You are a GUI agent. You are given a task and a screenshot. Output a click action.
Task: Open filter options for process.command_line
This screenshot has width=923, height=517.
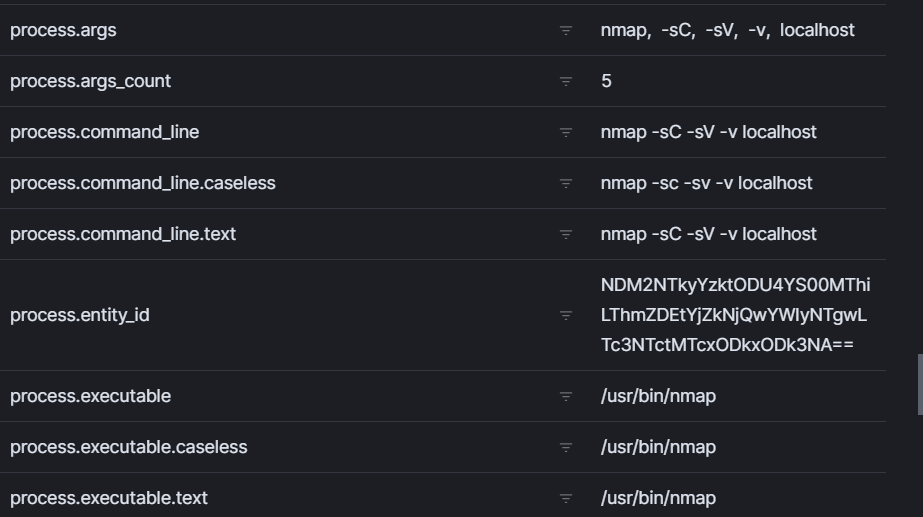coord(566,132)
